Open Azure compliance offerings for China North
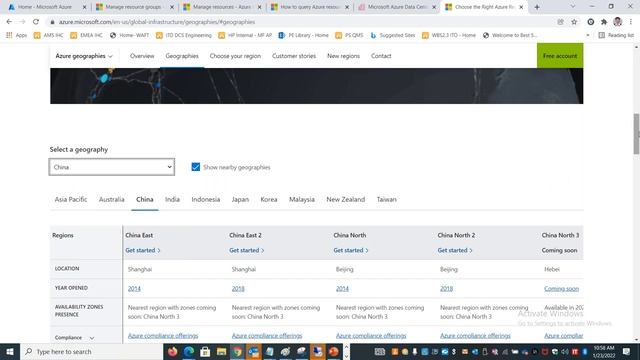The height and width of the screenshot is (360, 640). click(x=371, y=336)
